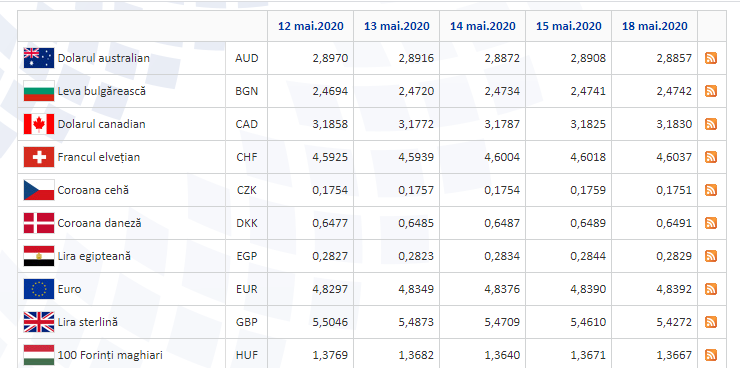
Task: Click the RSS icon for Coroana cehă
Action: [711, 190]
